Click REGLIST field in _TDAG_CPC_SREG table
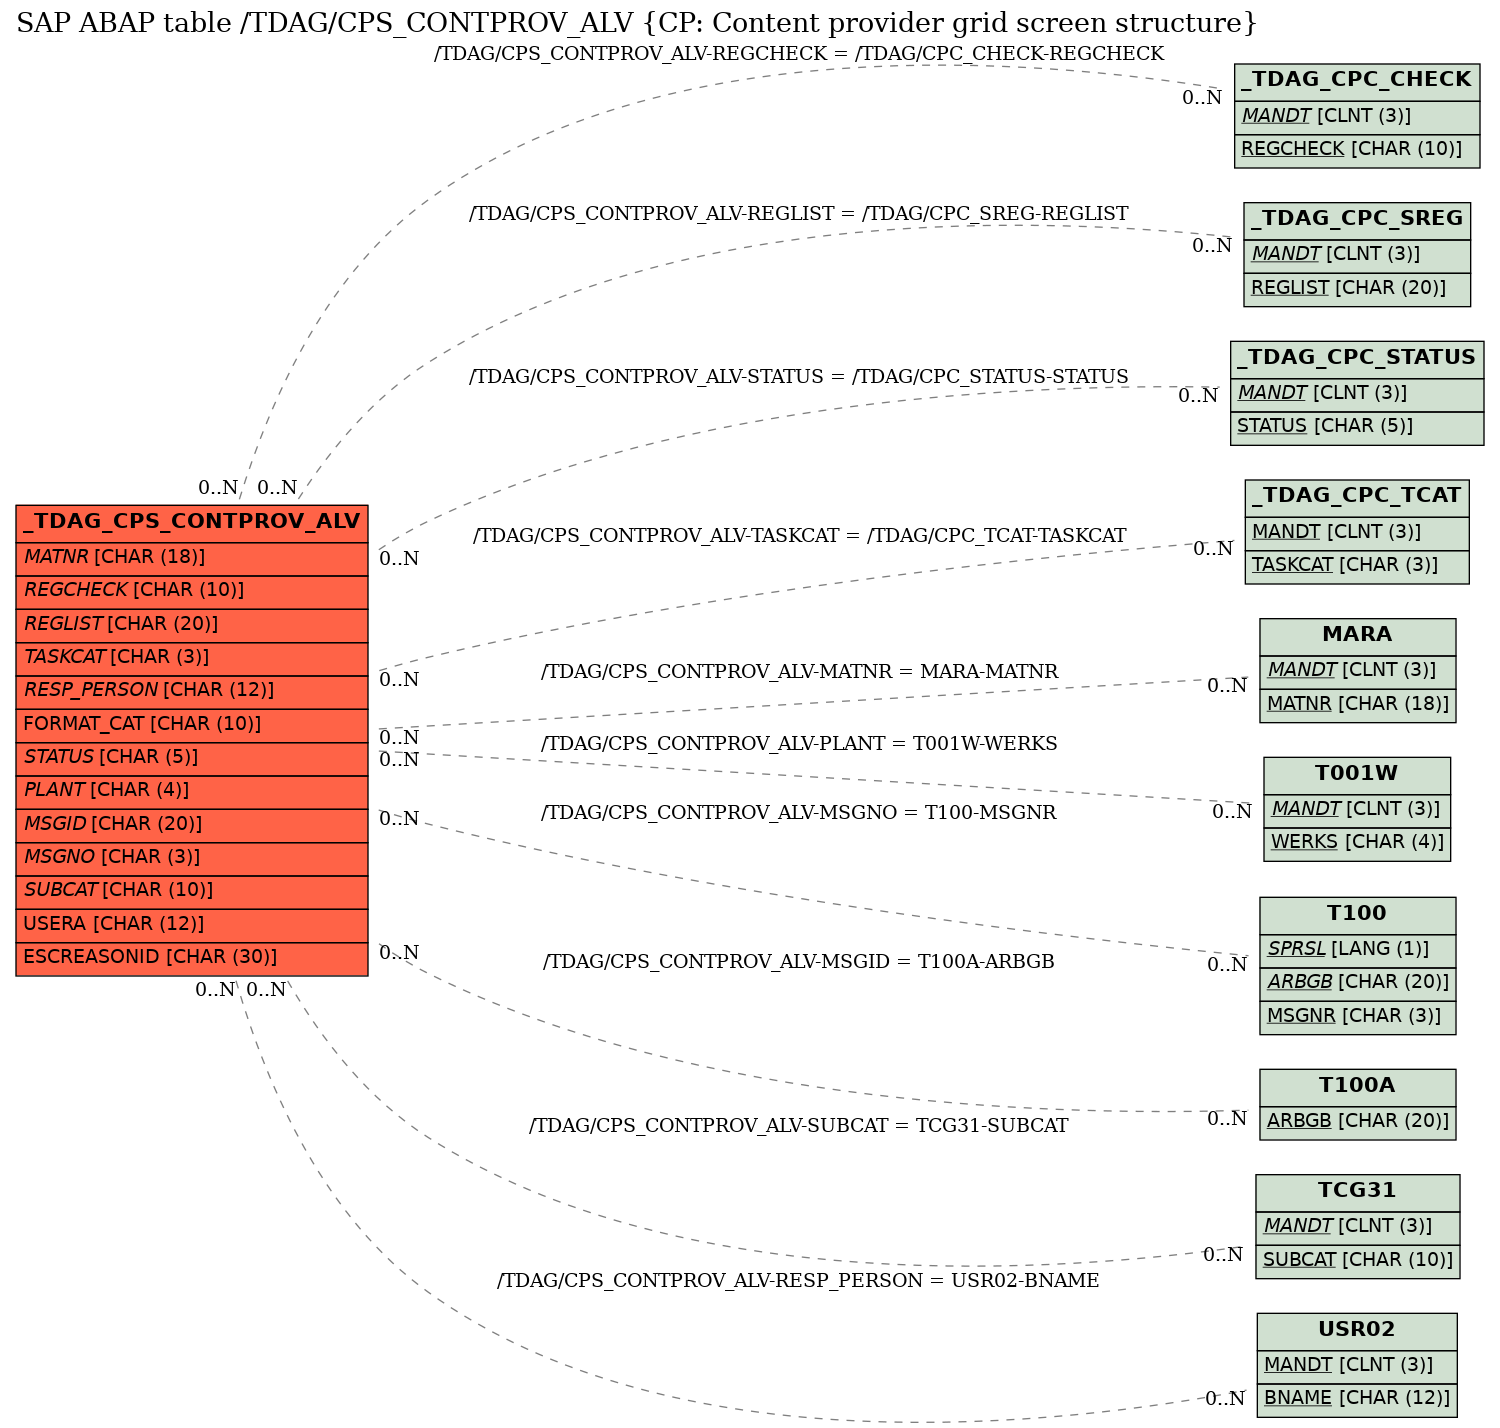Image resolution: width=1500 pixels, height=1428 pixels. pos(1357,289)
